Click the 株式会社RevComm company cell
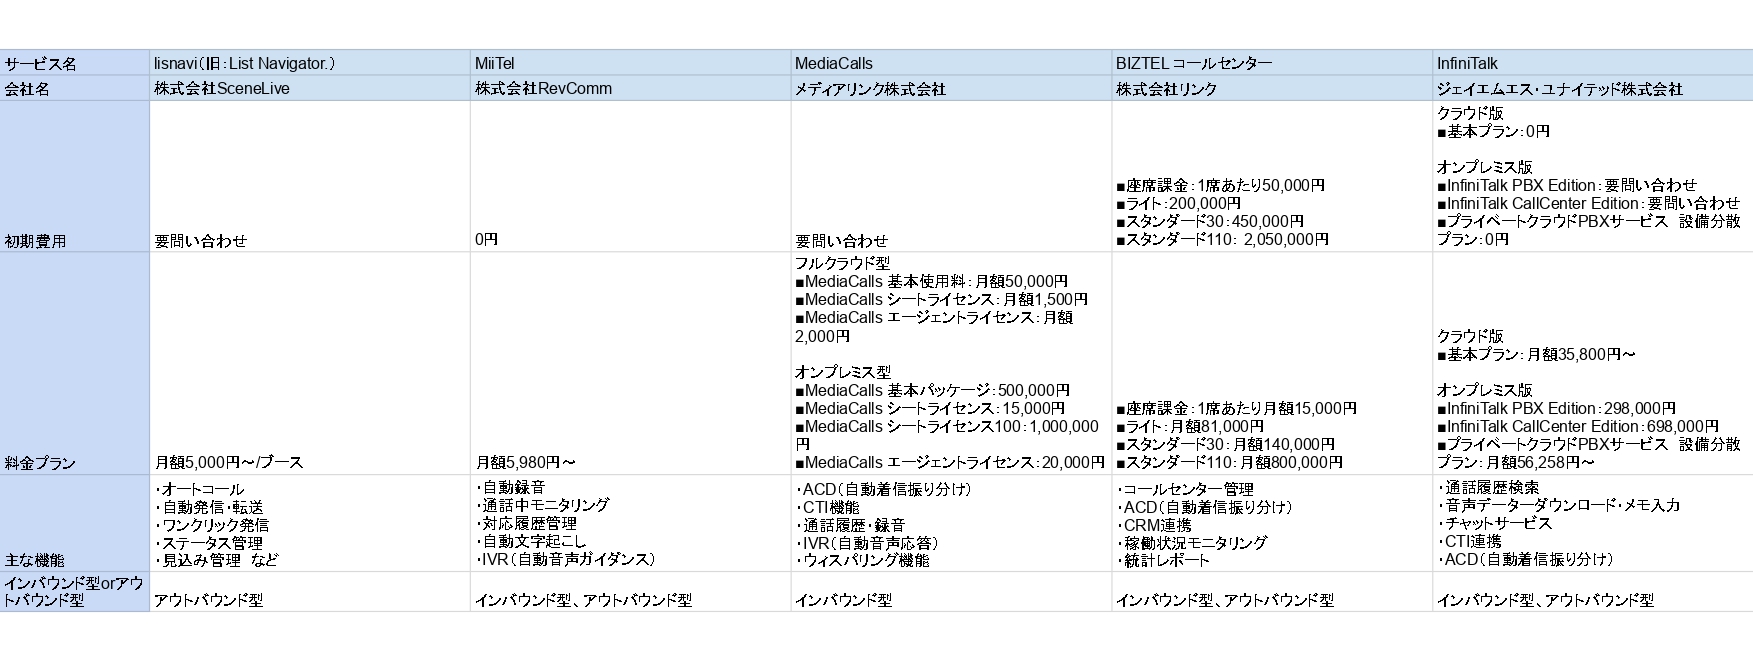 631,88
